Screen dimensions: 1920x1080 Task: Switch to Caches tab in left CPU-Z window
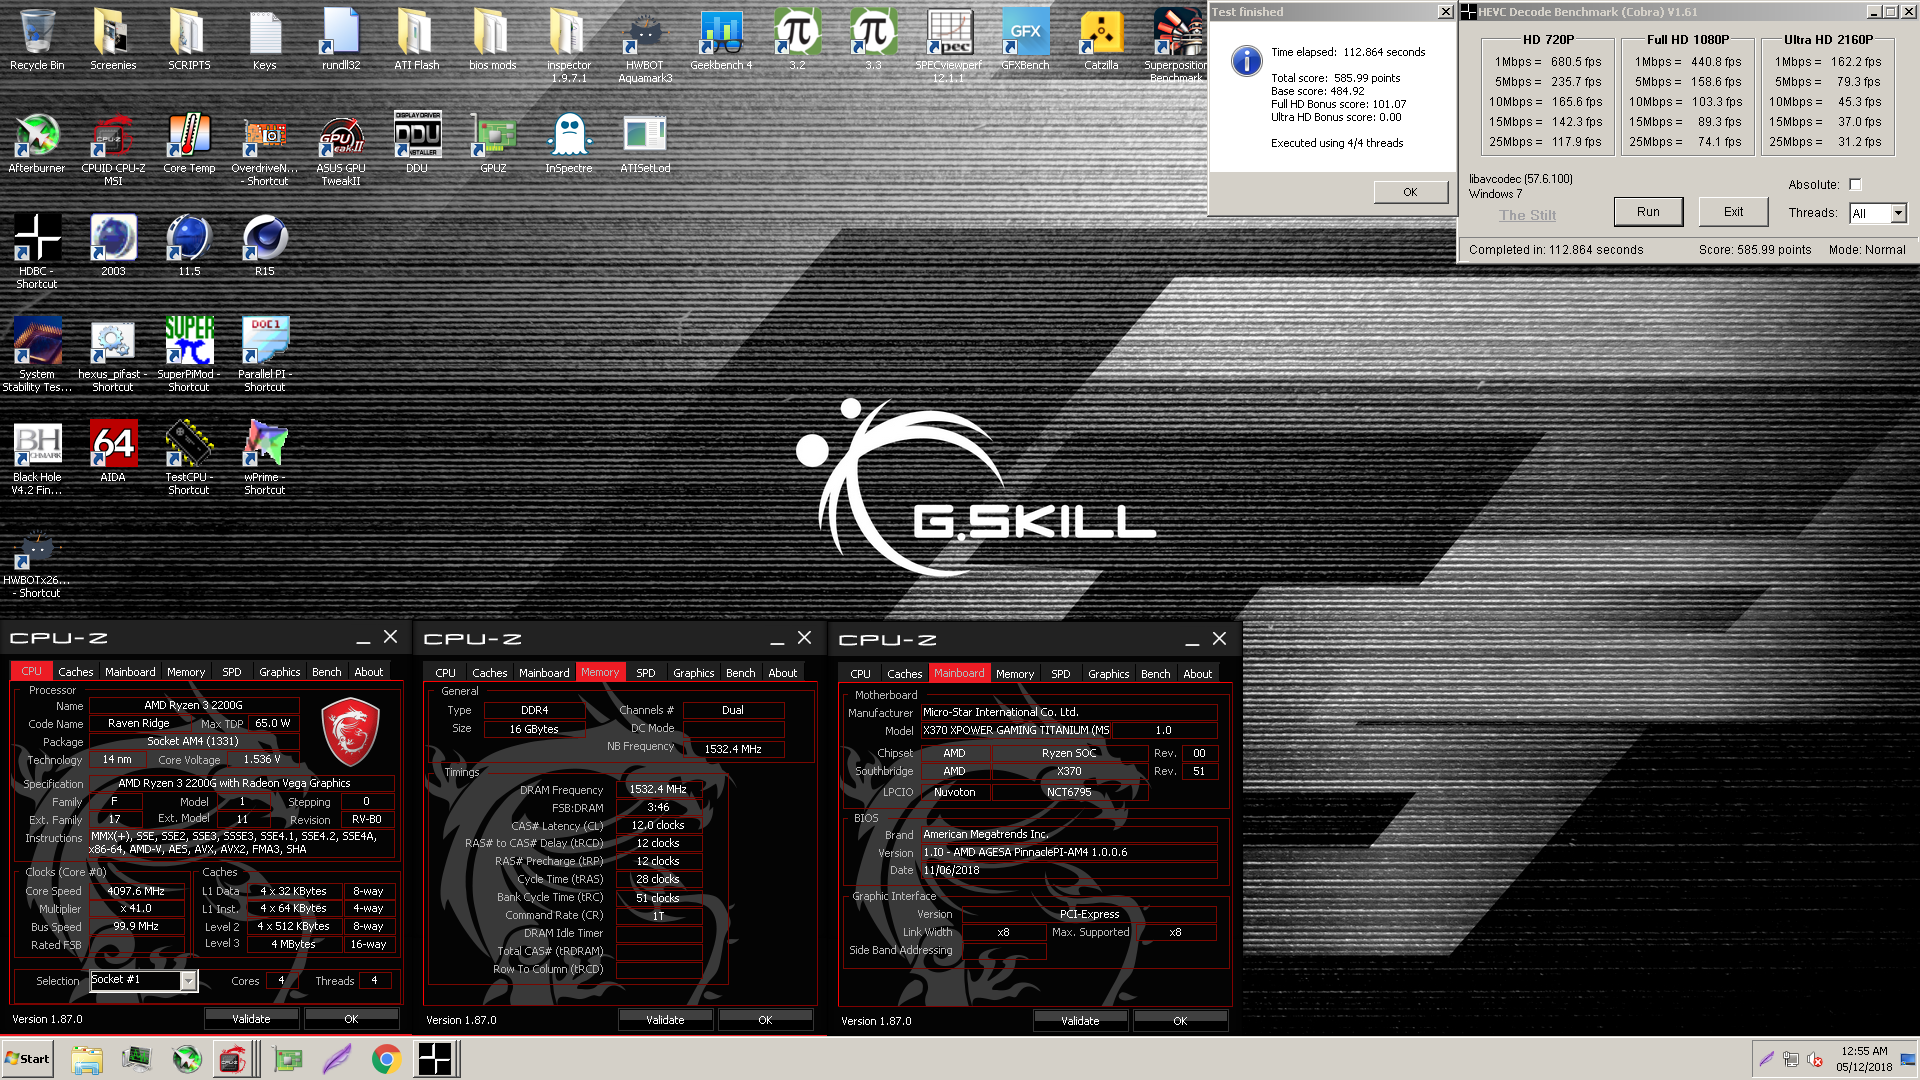click(75, 672)
